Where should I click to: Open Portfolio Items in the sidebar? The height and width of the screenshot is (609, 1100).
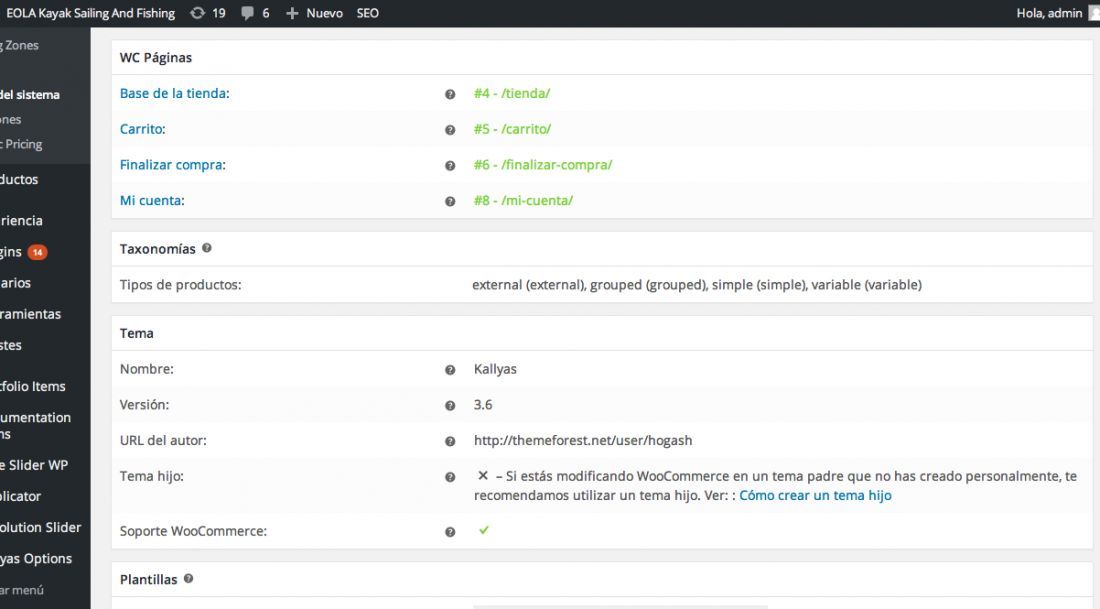coord(33,387)
